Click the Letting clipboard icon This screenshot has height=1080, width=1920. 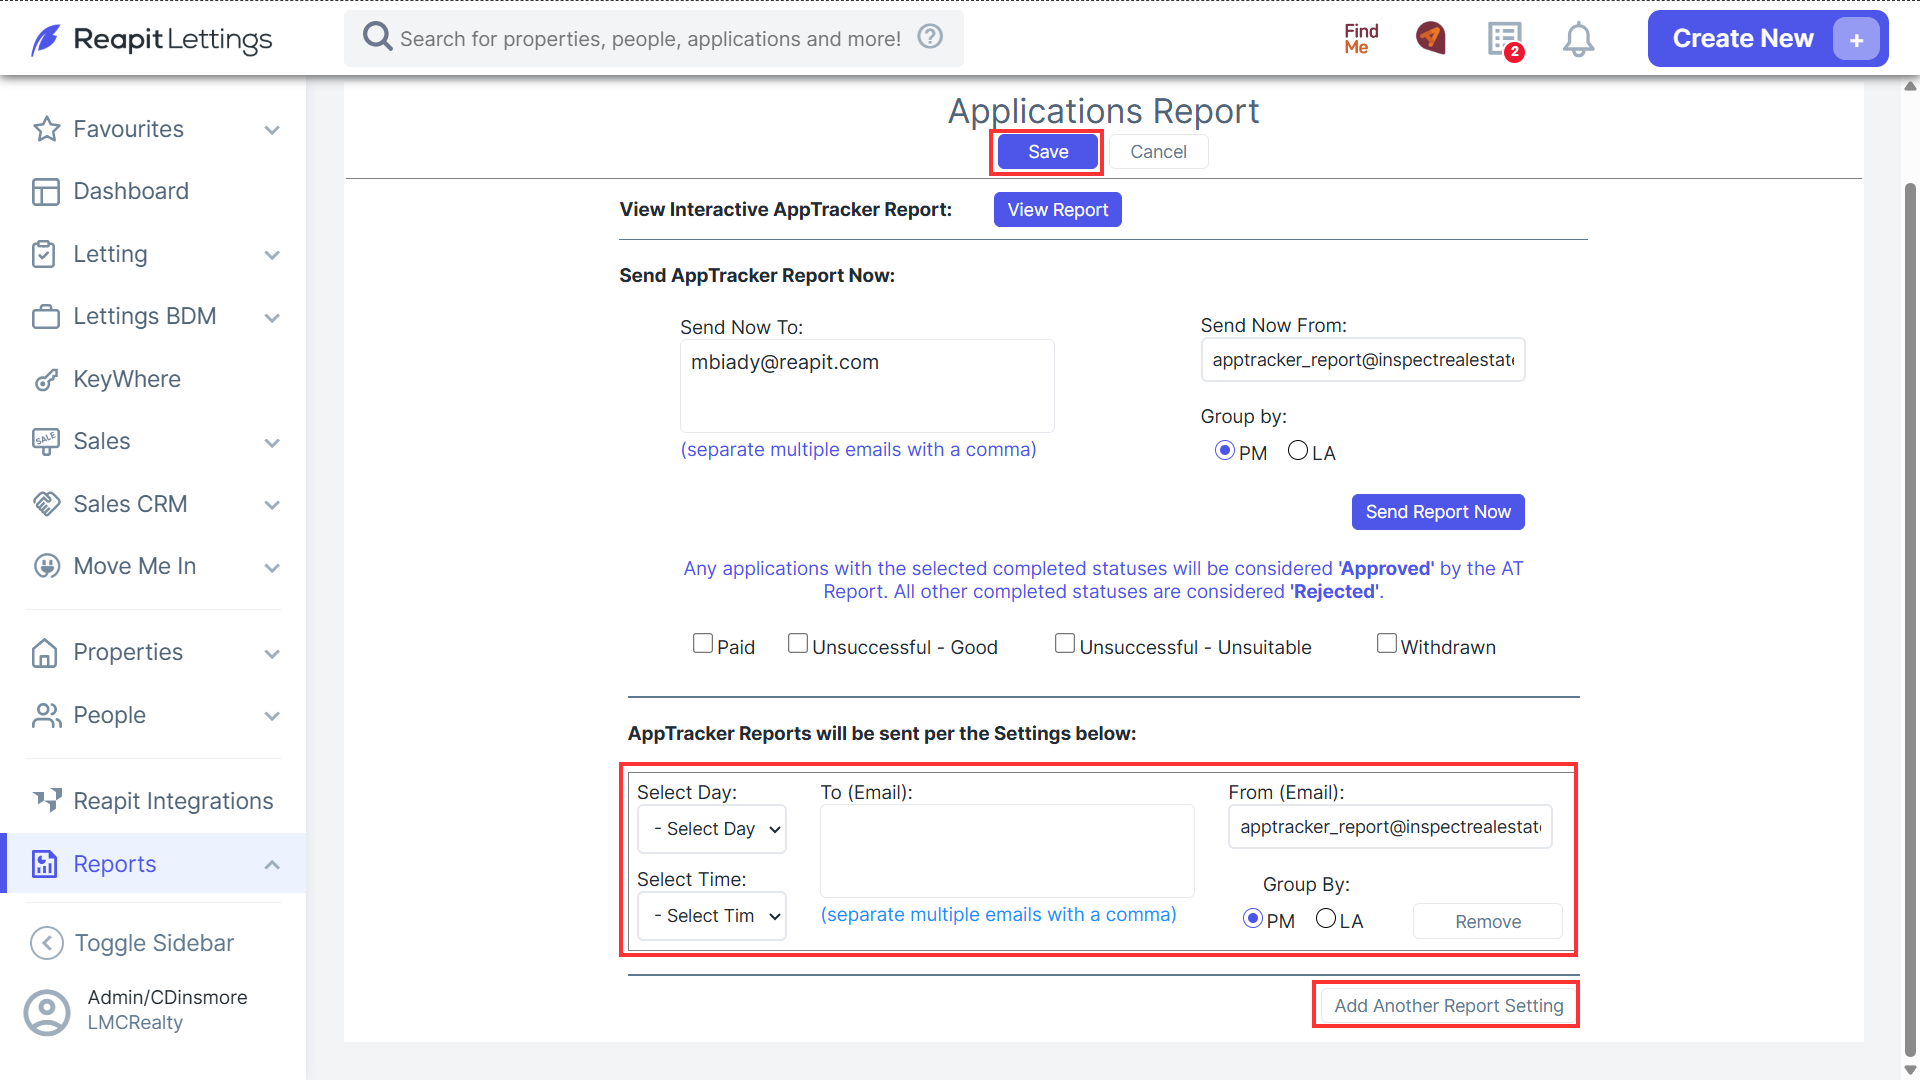tap(44, 254)
